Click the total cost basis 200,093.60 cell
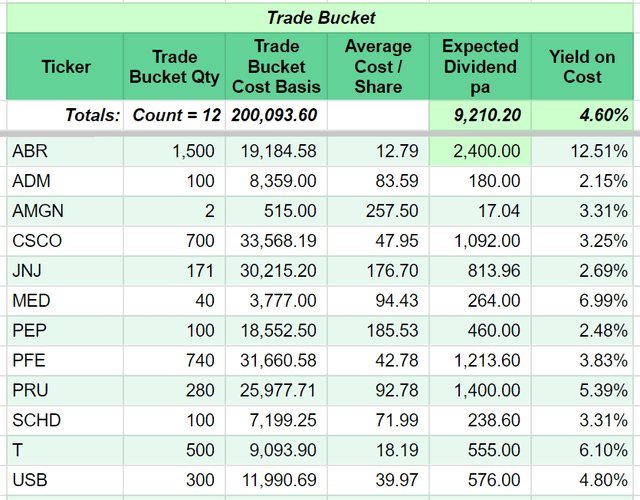 pyautogui.click(x=276, y=115)
